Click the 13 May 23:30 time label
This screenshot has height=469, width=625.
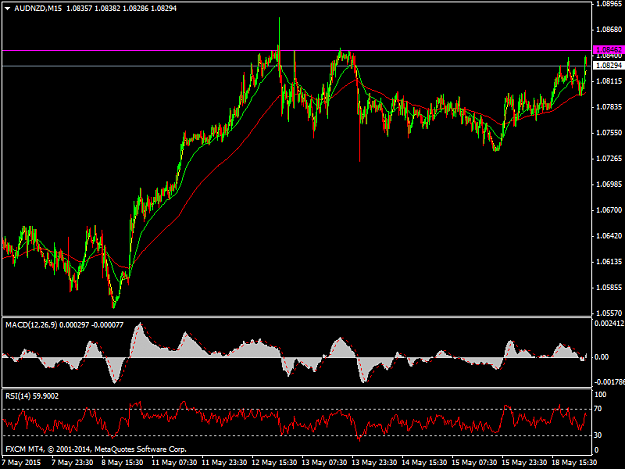point(374,463)
